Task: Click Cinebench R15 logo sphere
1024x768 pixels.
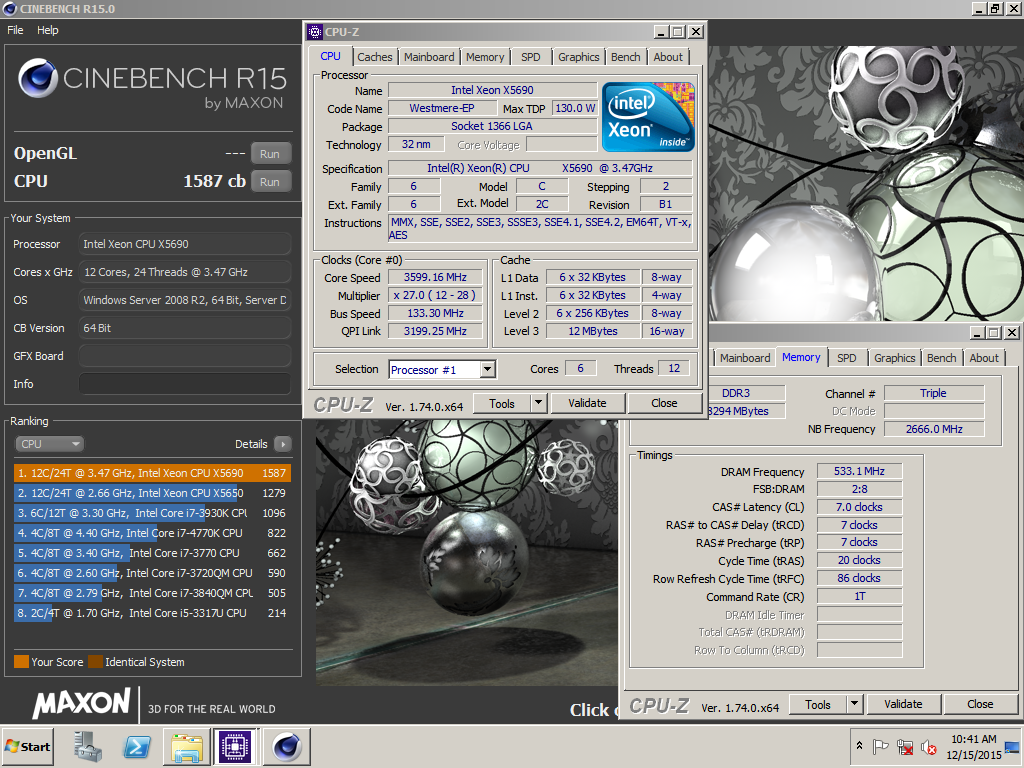Action: tap(38, 78)
